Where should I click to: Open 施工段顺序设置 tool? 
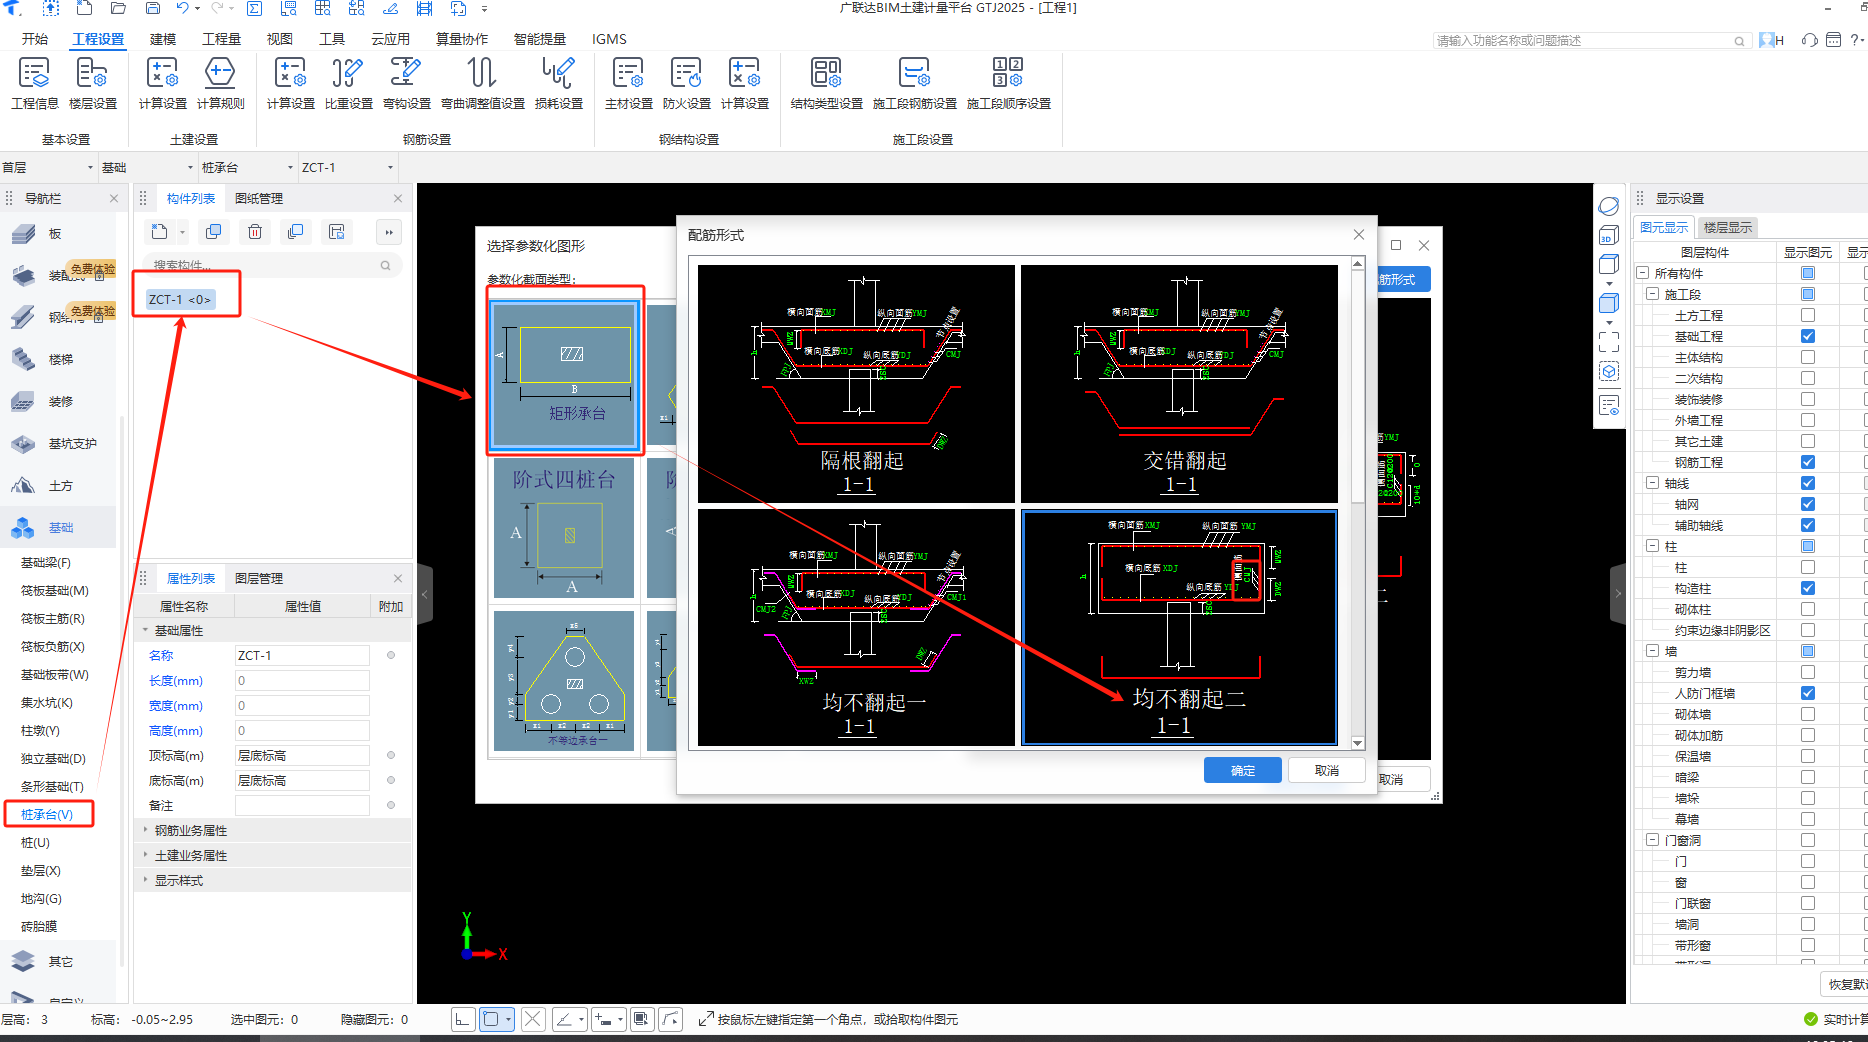pos(1008,84)
